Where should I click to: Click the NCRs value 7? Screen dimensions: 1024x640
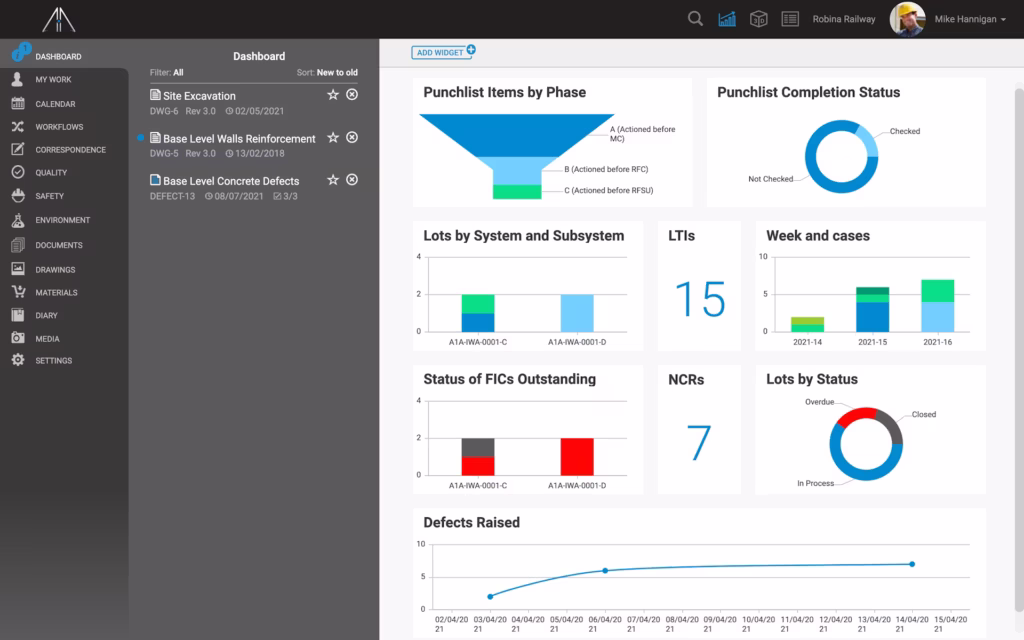[x=699, y=443]
